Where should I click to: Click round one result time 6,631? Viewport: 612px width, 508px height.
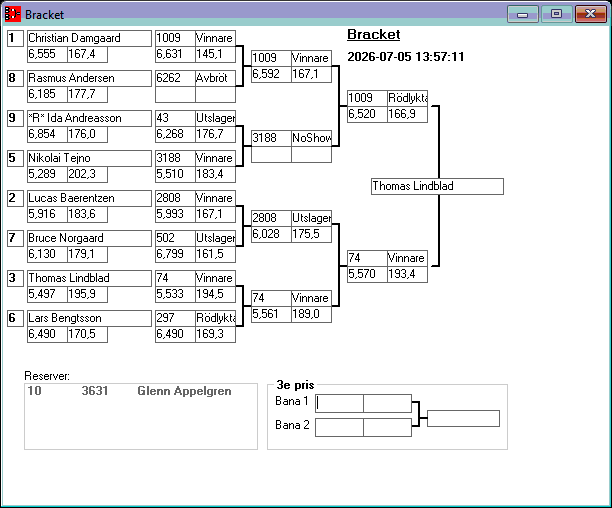click(x=175, y=54)
